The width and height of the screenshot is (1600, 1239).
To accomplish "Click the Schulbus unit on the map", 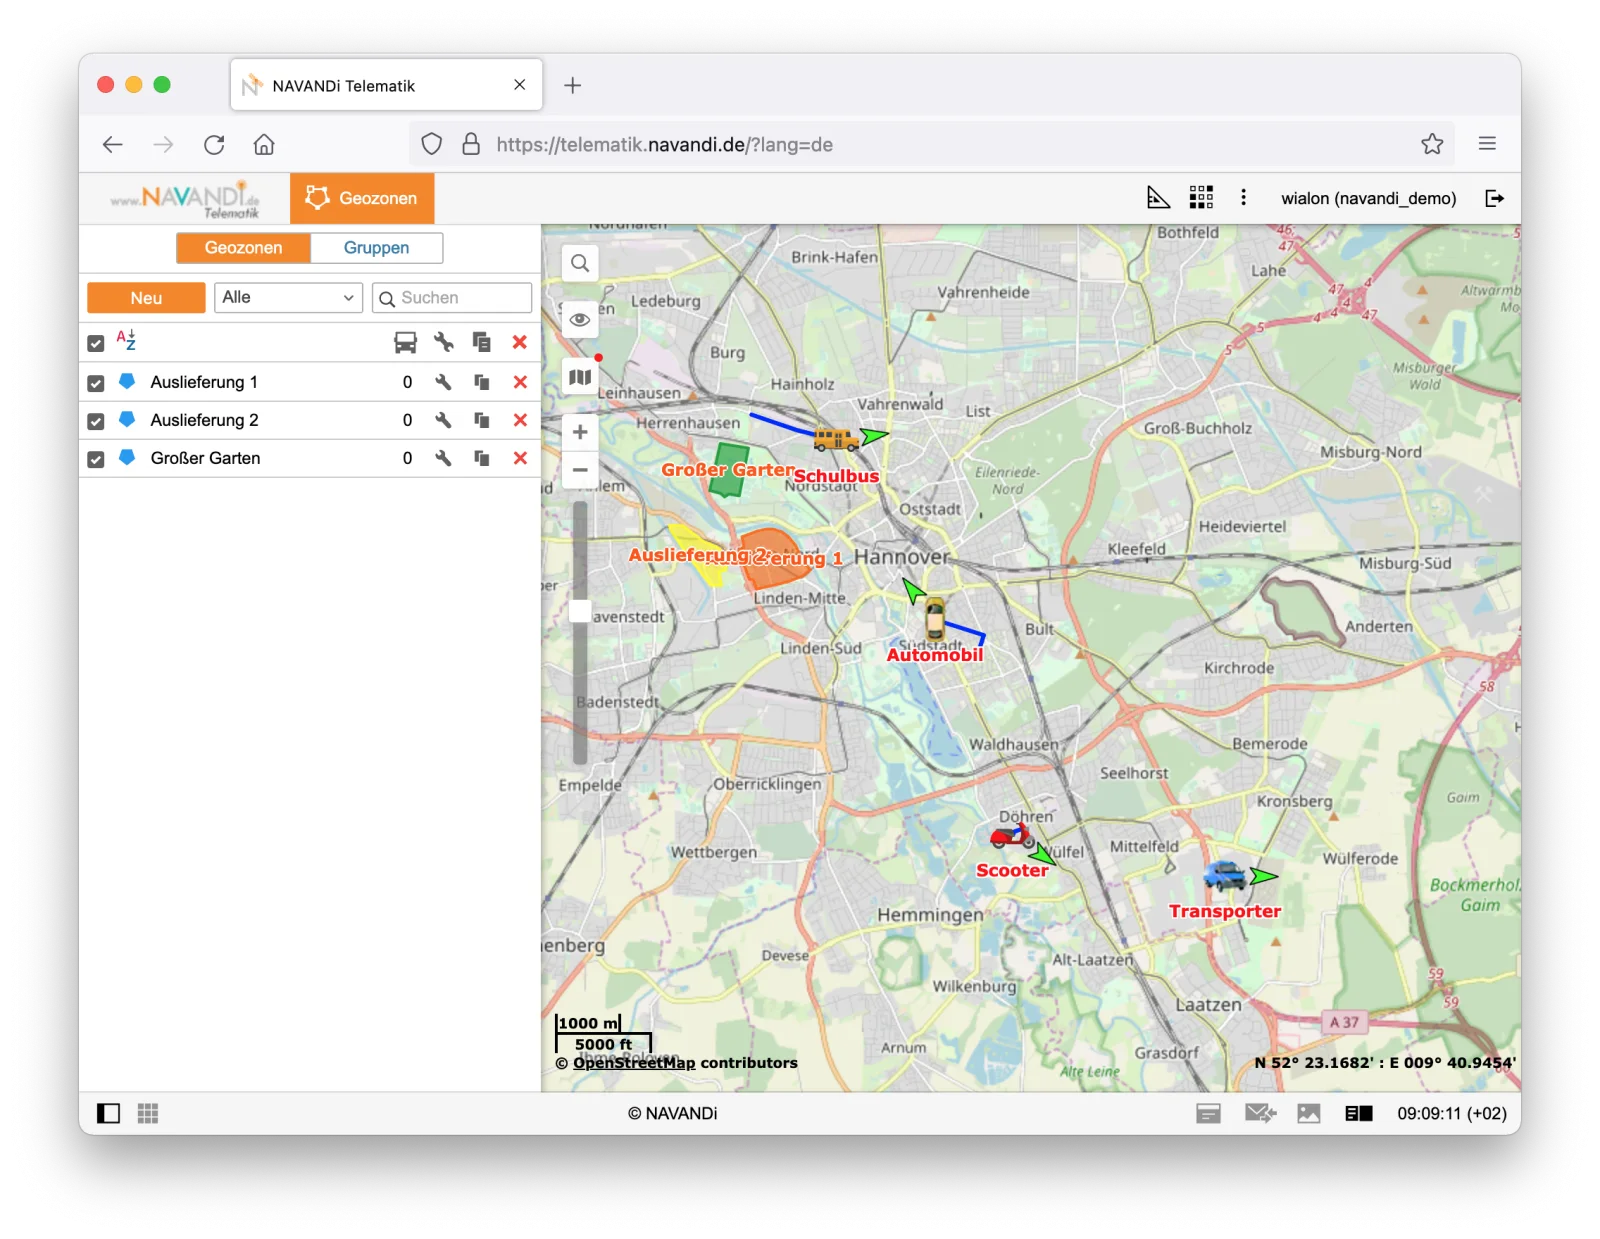I will [835, 439].
